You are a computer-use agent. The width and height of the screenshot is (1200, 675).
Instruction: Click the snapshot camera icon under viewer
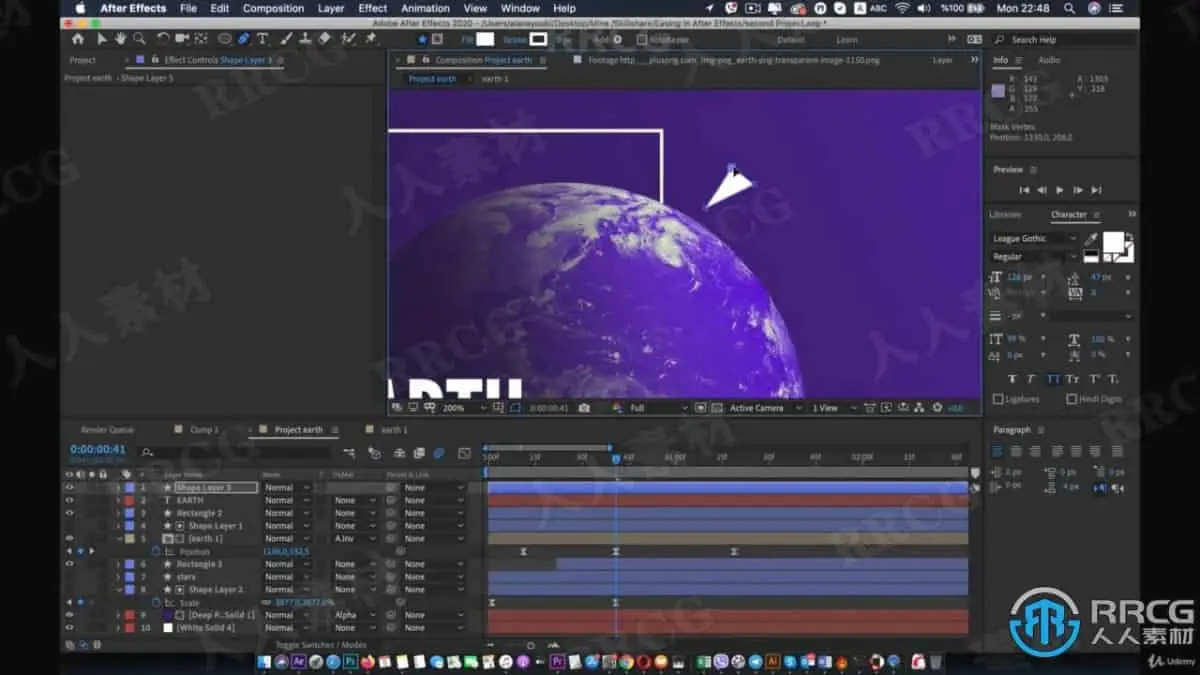[584, 408]
